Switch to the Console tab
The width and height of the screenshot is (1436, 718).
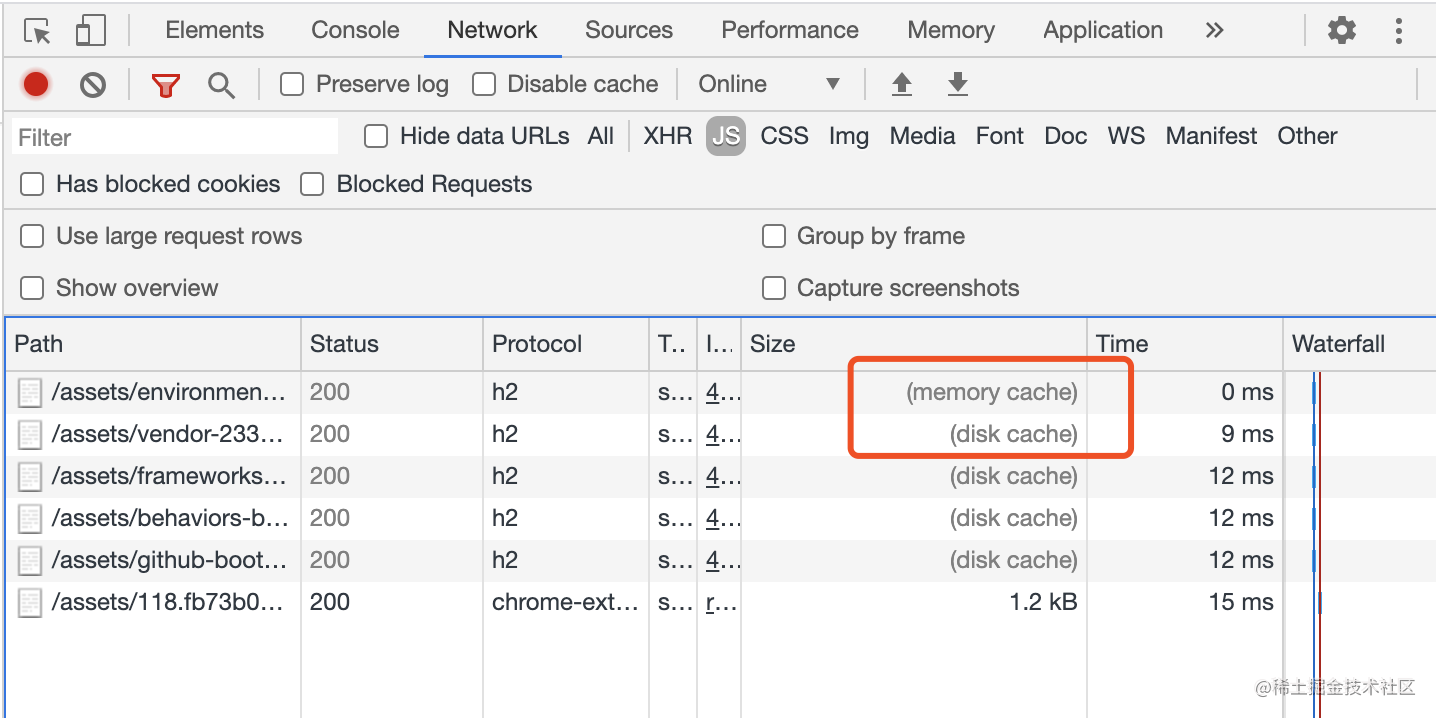tap(356, 30)
